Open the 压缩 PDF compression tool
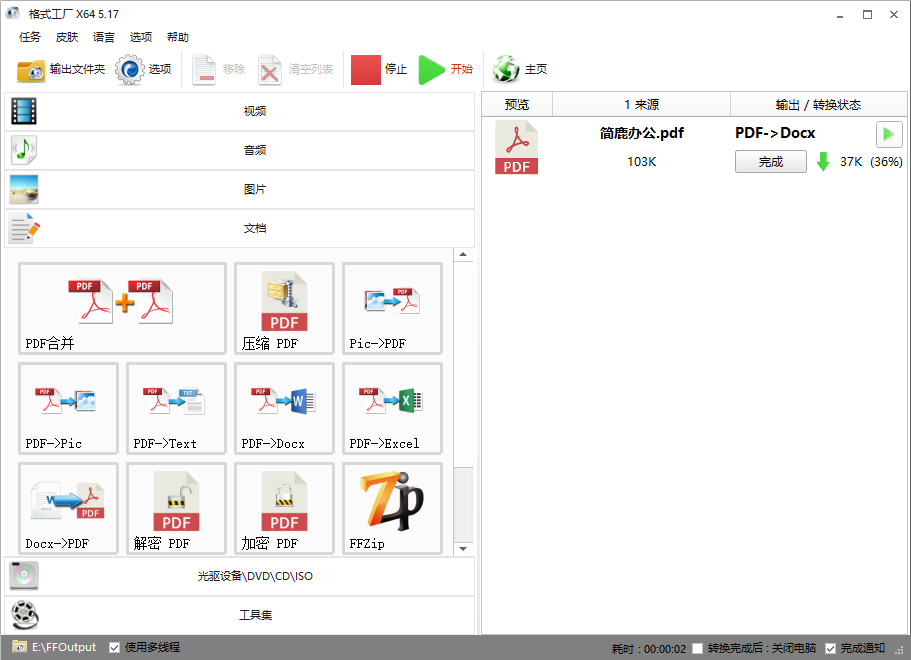 (285, 308)
